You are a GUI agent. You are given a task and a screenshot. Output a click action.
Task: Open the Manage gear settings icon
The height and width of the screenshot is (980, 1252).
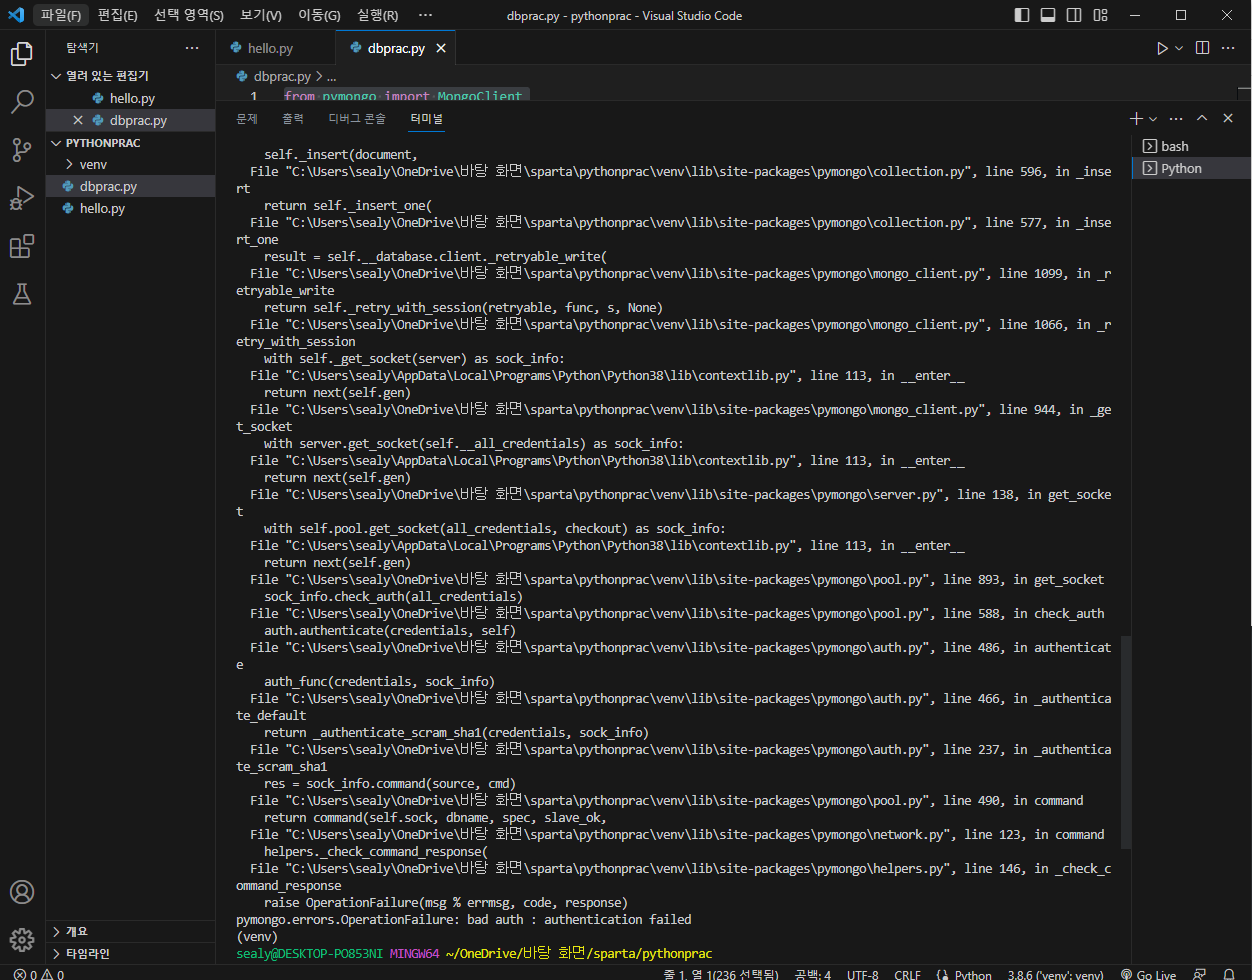click(22, 940)
